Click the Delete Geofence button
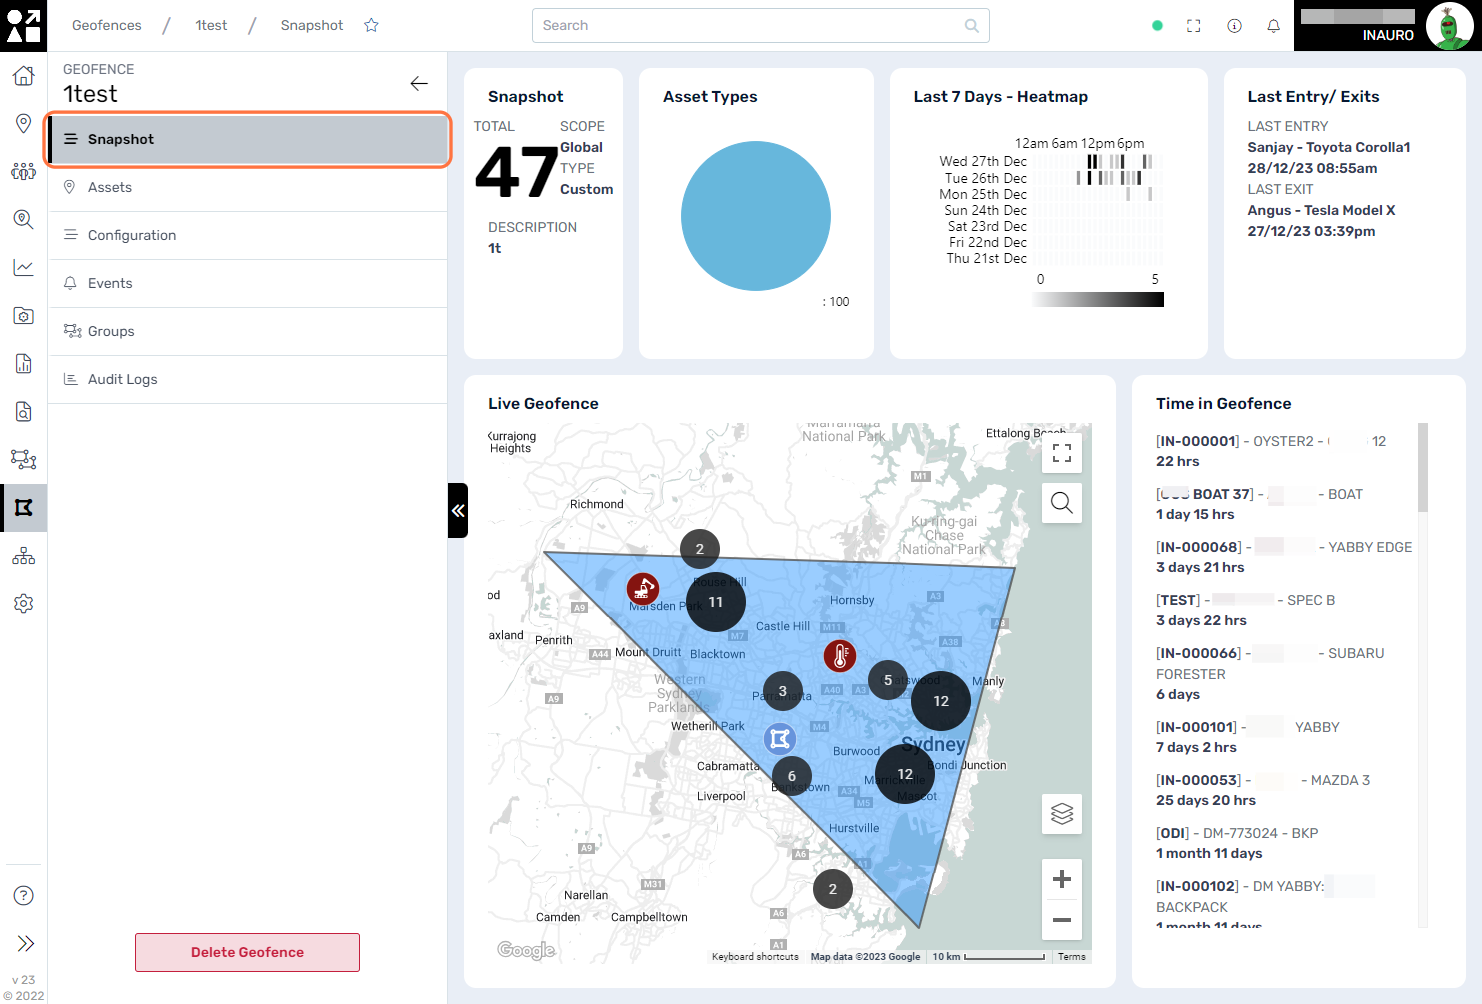 point(247,952)
